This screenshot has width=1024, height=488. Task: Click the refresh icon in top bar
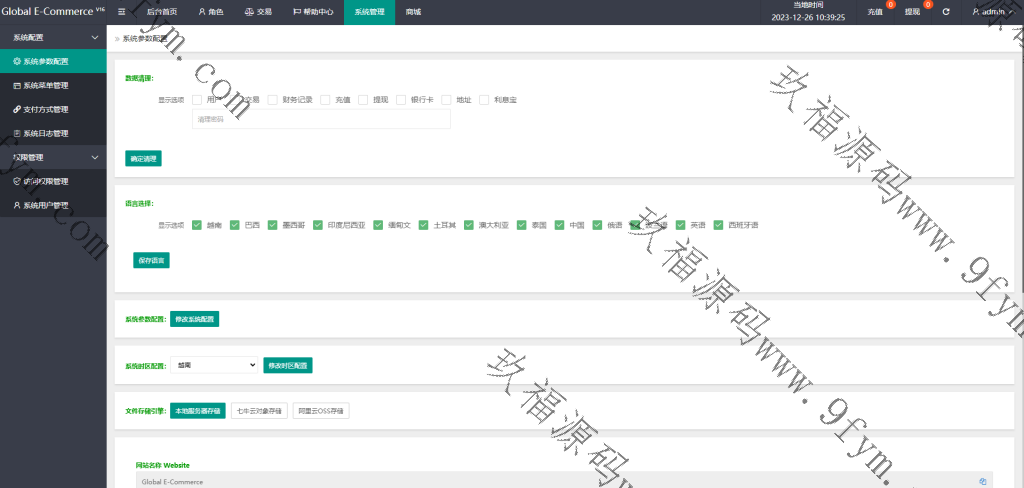[945, 12]
